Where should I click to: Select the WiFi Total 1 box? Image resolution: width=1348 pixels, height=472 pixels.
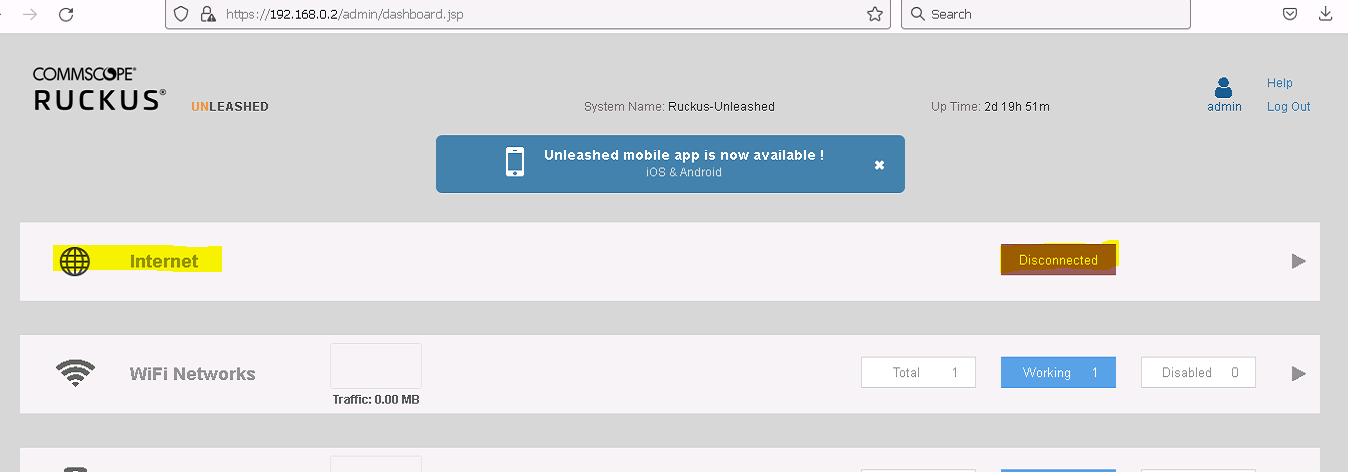pos(918,373)
